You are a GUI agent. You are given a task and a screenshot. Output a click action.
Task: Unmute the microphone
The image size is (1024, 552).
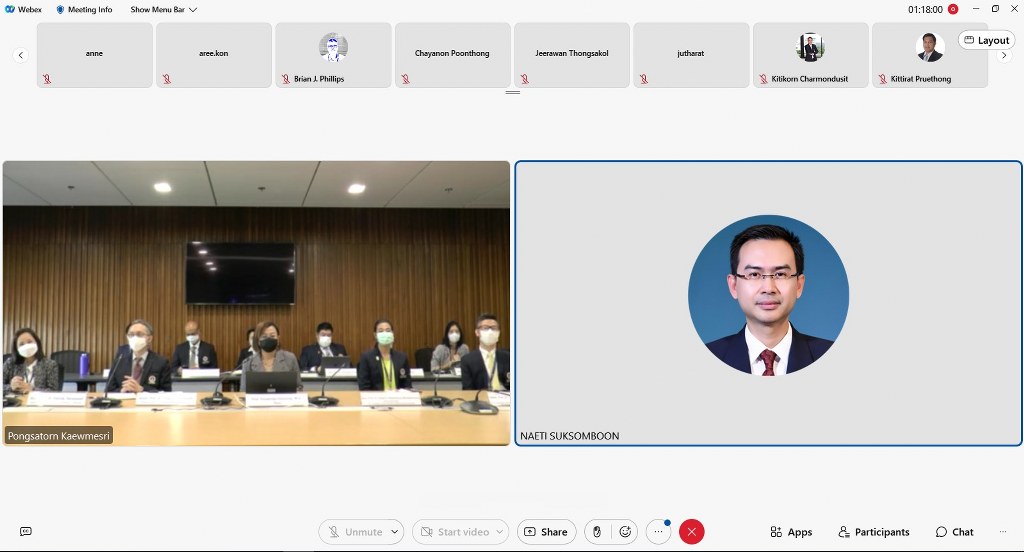[355, 532]
